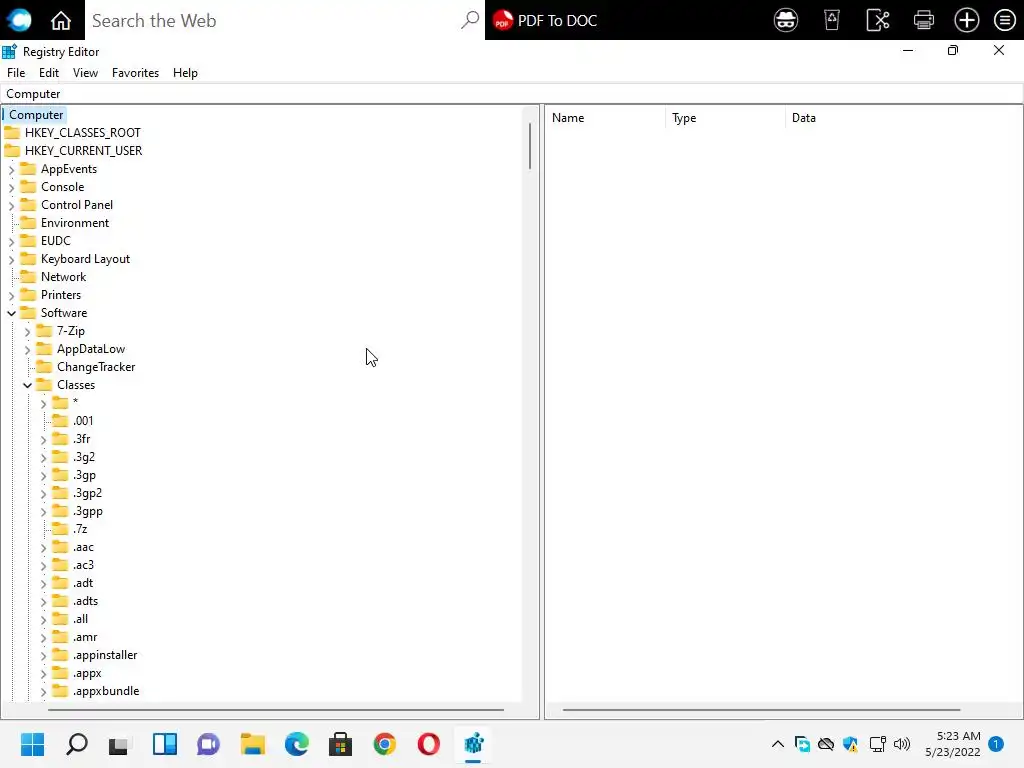Open the hamburger menu icon at top right
The width and height of the screenshot is (1024, 768).
(x=1004, y=20)
